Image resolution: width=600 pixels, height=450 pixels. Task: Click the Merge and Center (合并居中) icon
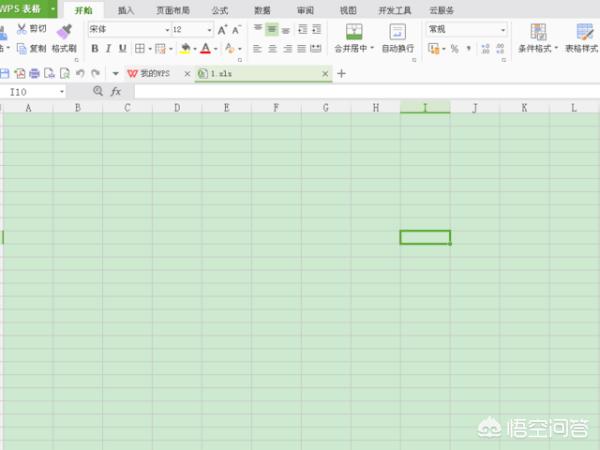354,32
